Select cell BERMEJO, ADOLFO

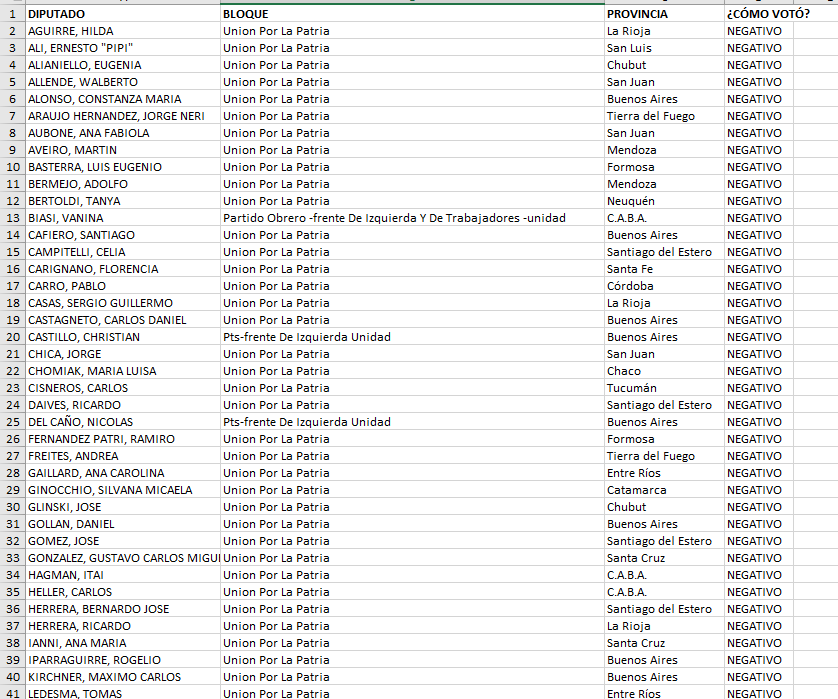(123, 184)
